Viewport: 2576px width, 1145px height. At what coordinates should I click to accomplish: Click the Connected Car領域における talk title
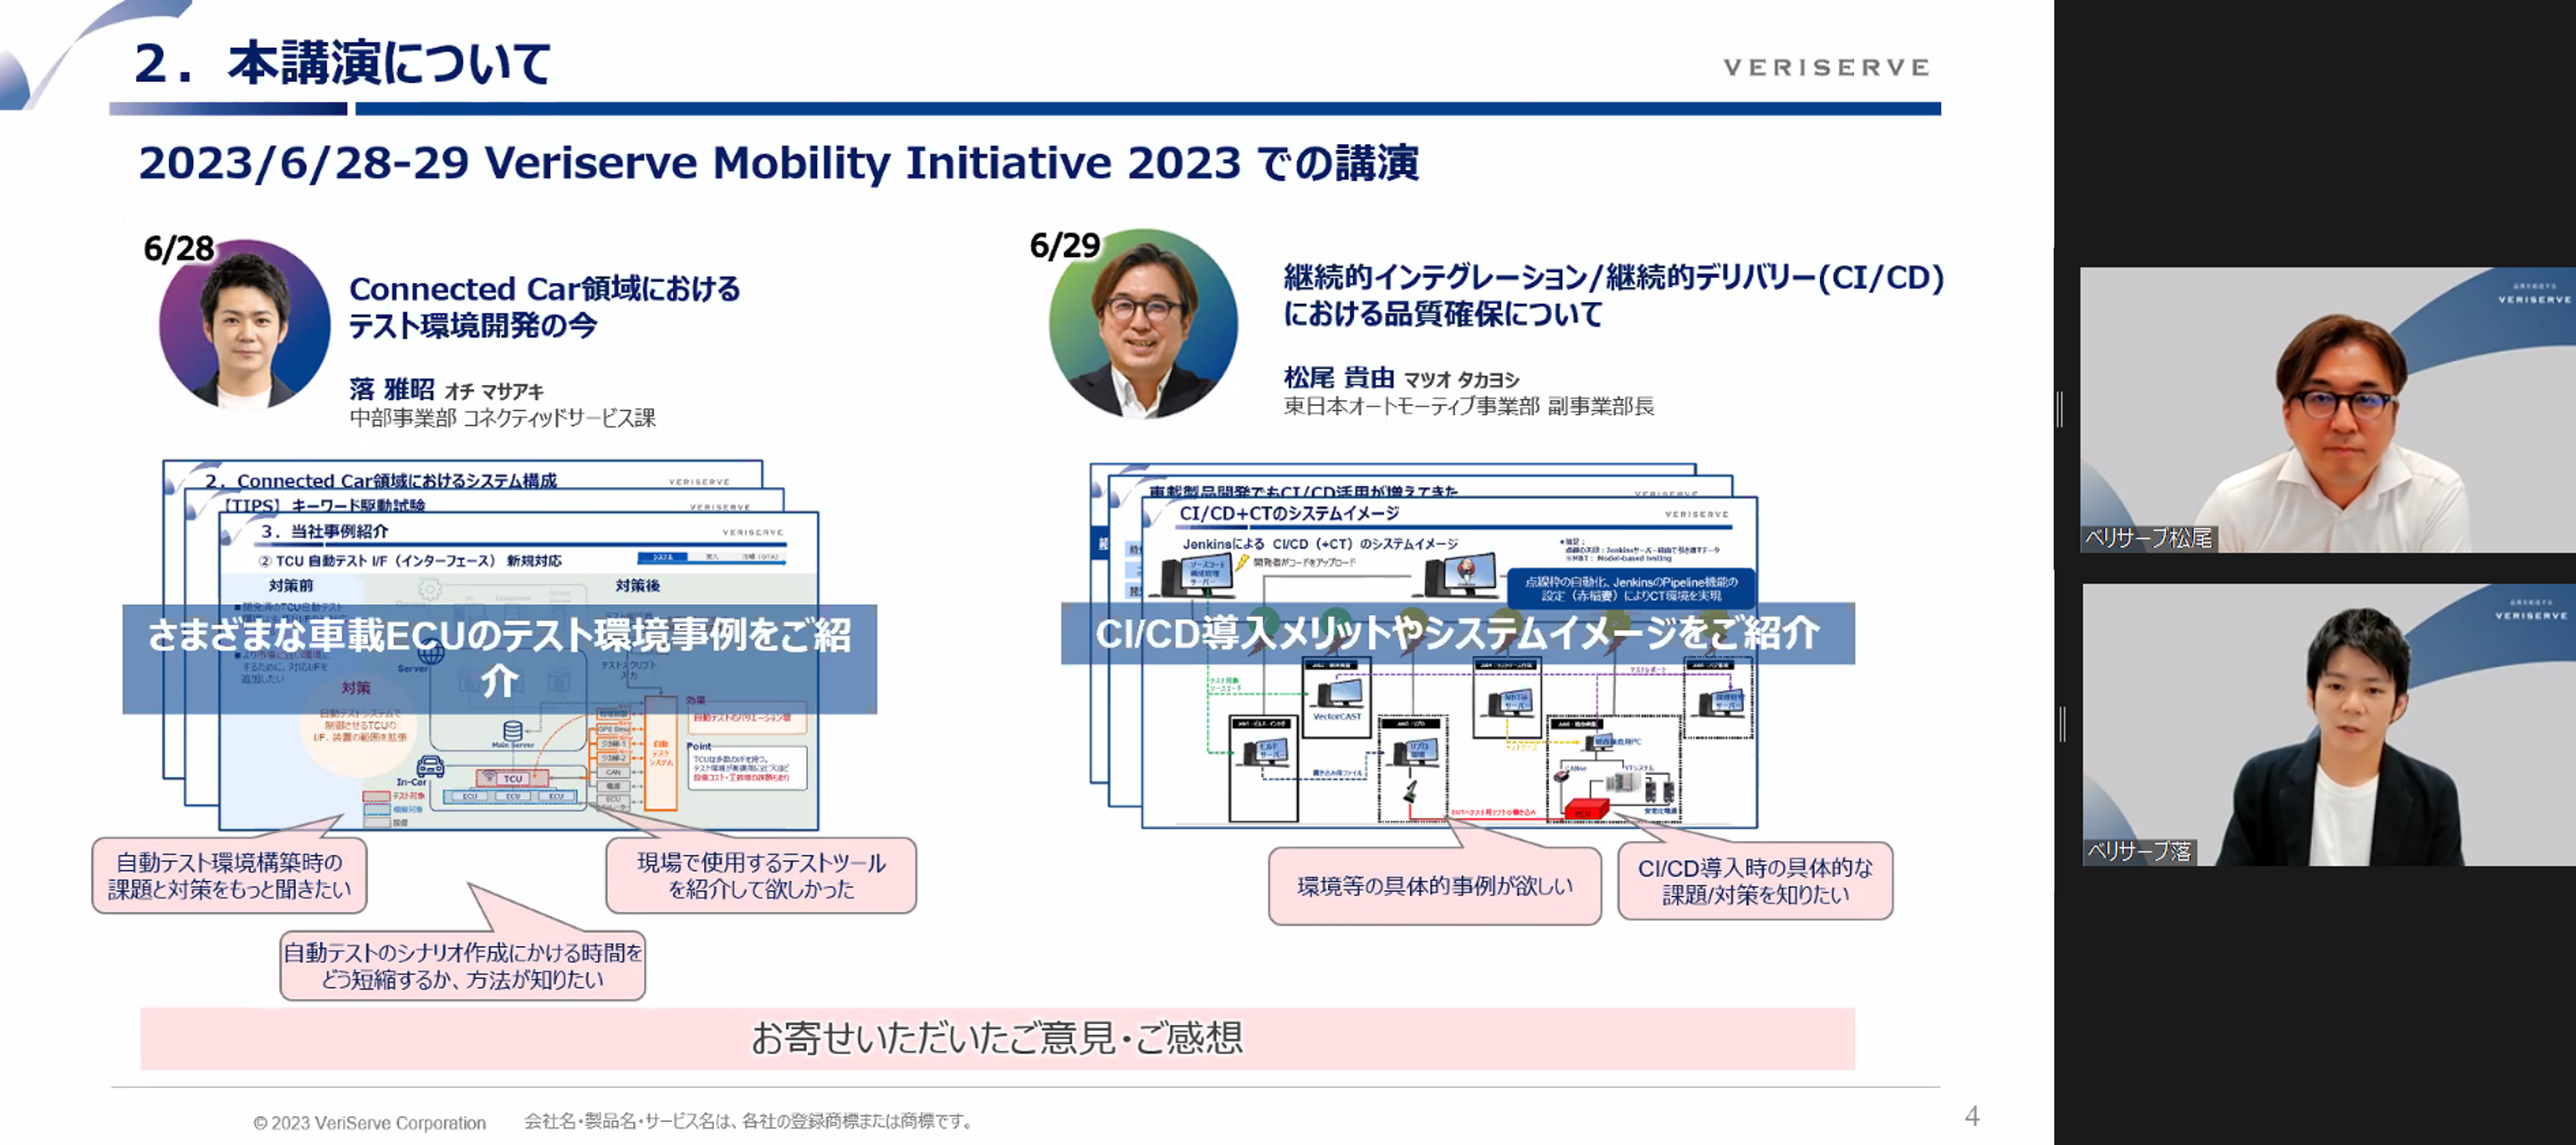pyautogui.click(x=544, y=306)
